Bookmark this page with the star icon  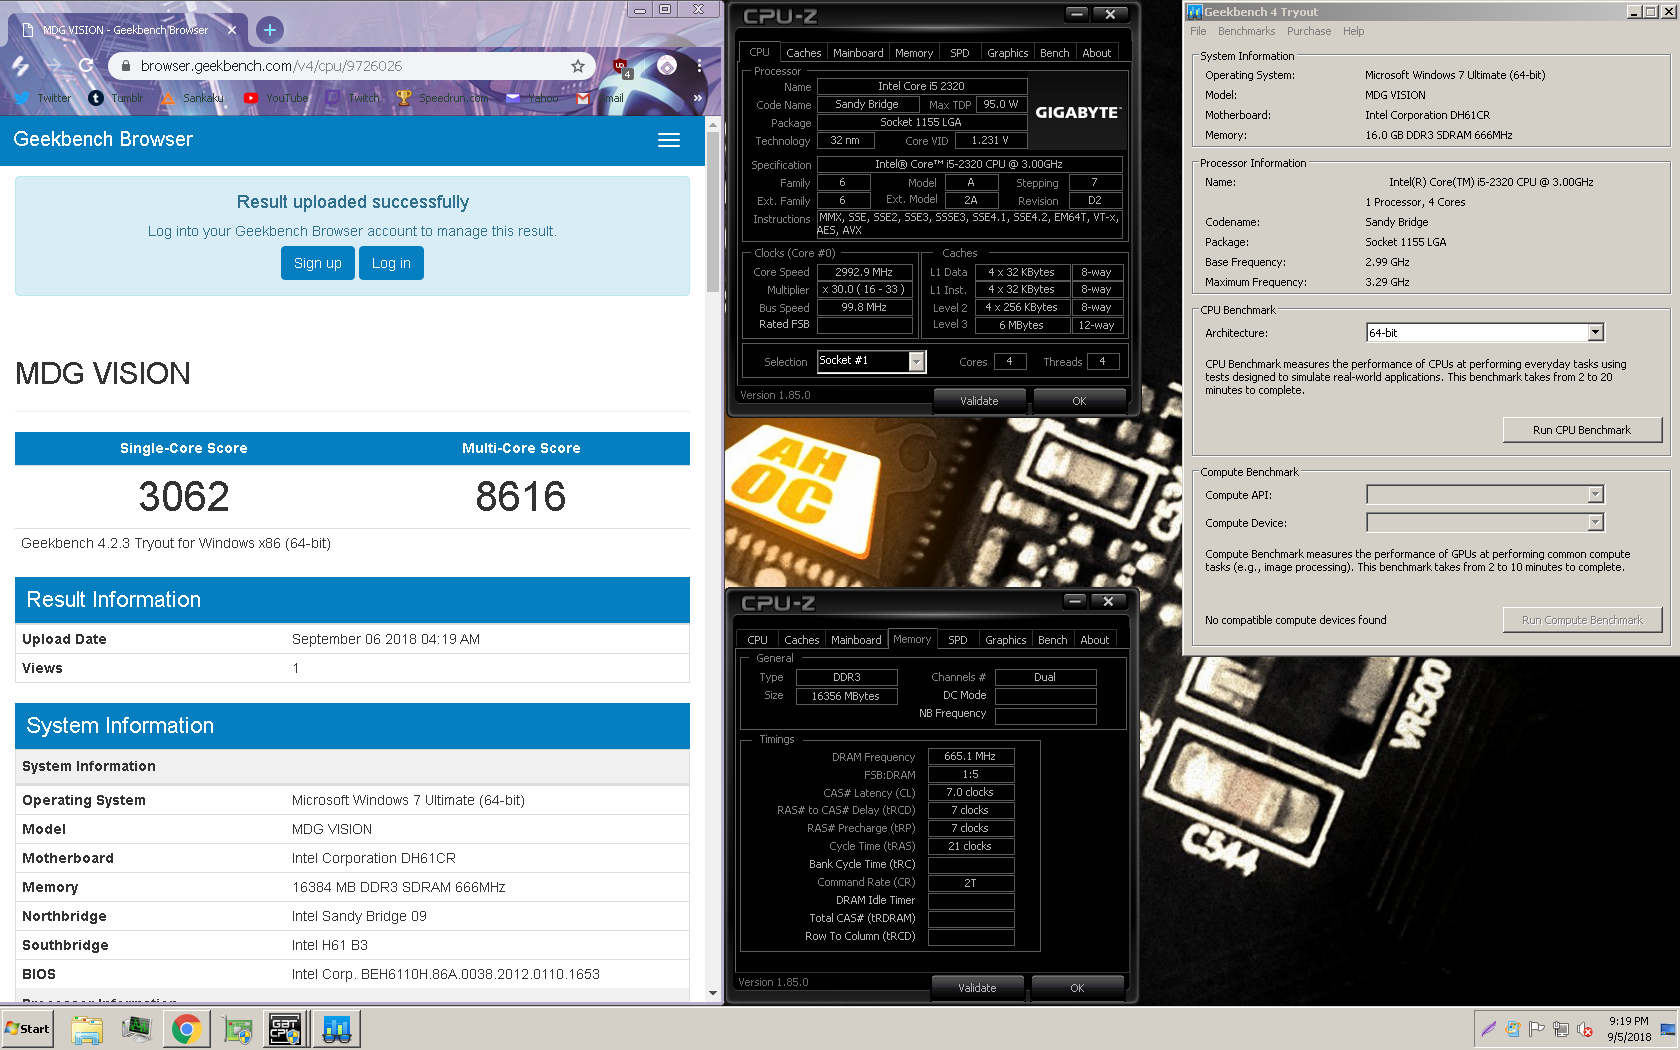(x=578, y=66)
